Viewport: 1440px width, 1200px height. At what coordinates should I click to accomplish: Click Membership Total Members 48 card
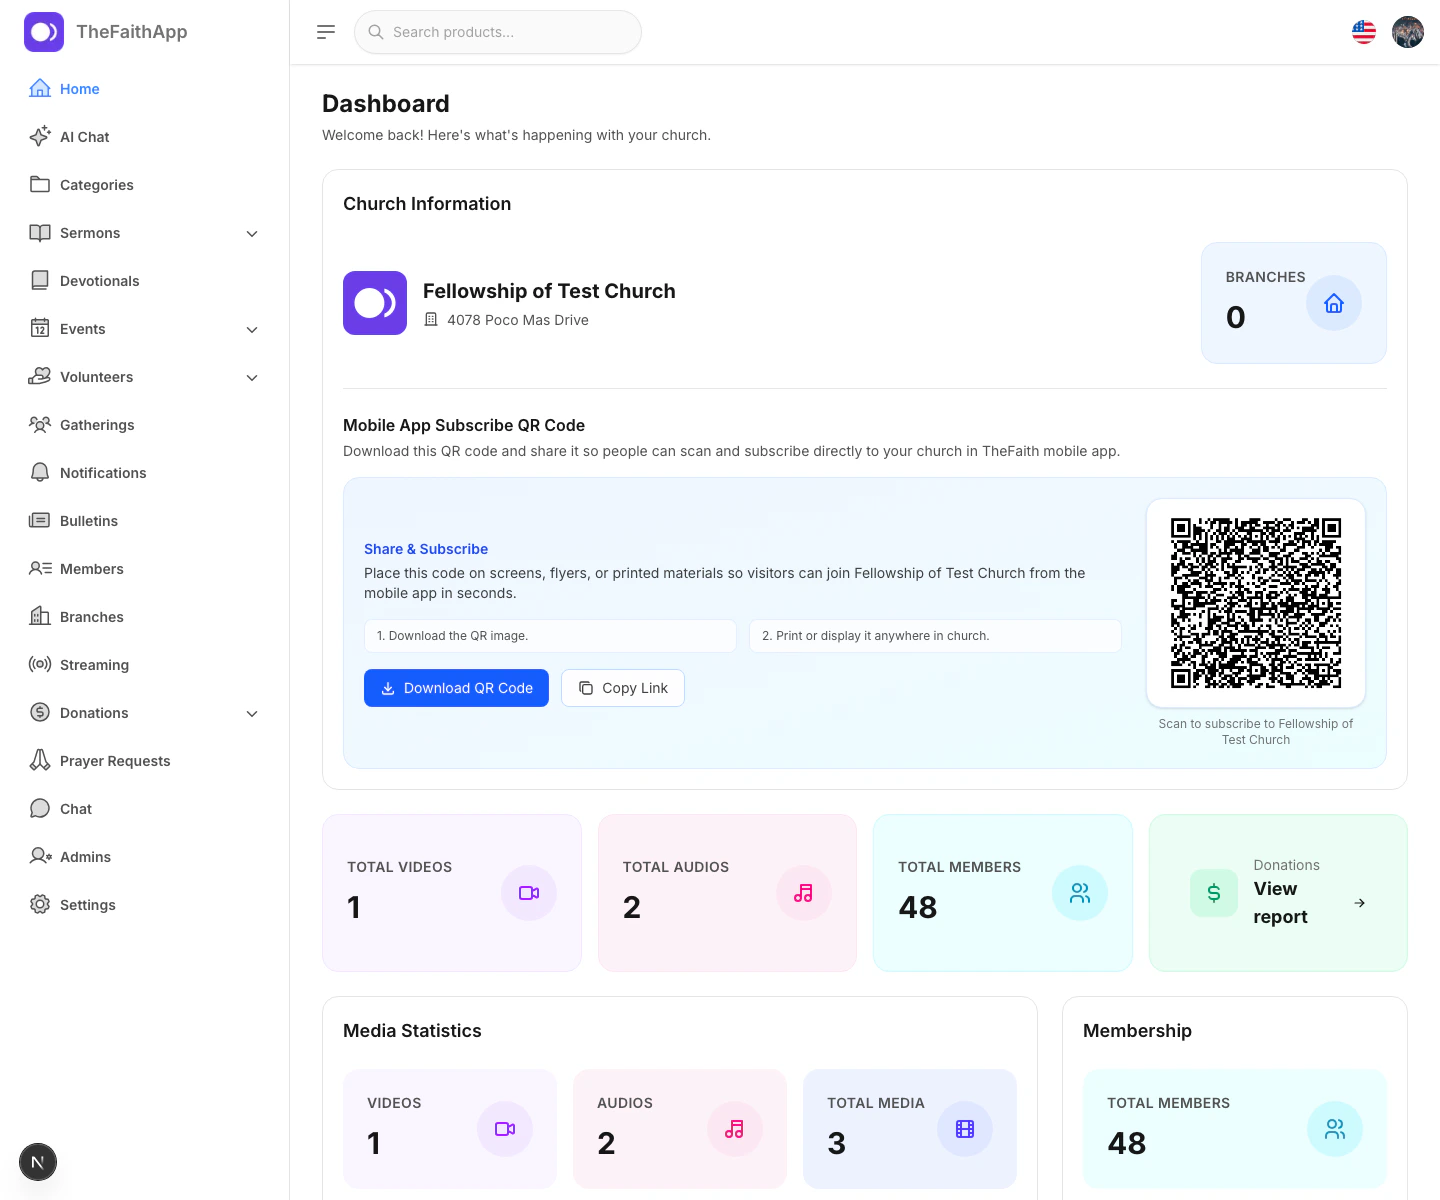(1235, 1129)
